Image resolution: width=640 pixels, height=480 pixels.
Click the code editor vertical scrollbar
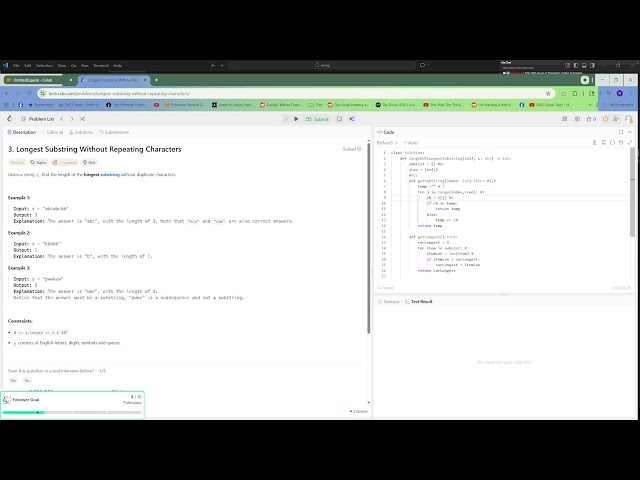(x=632, y=192)
